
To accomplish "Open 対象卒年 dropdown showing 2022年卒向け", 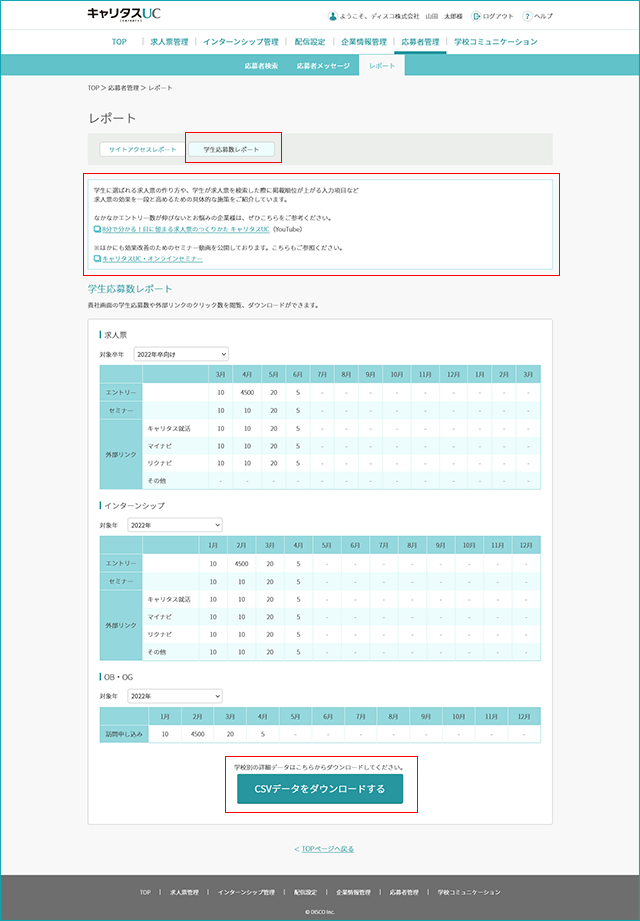I will pyautogui.click(x=181, y=354).
